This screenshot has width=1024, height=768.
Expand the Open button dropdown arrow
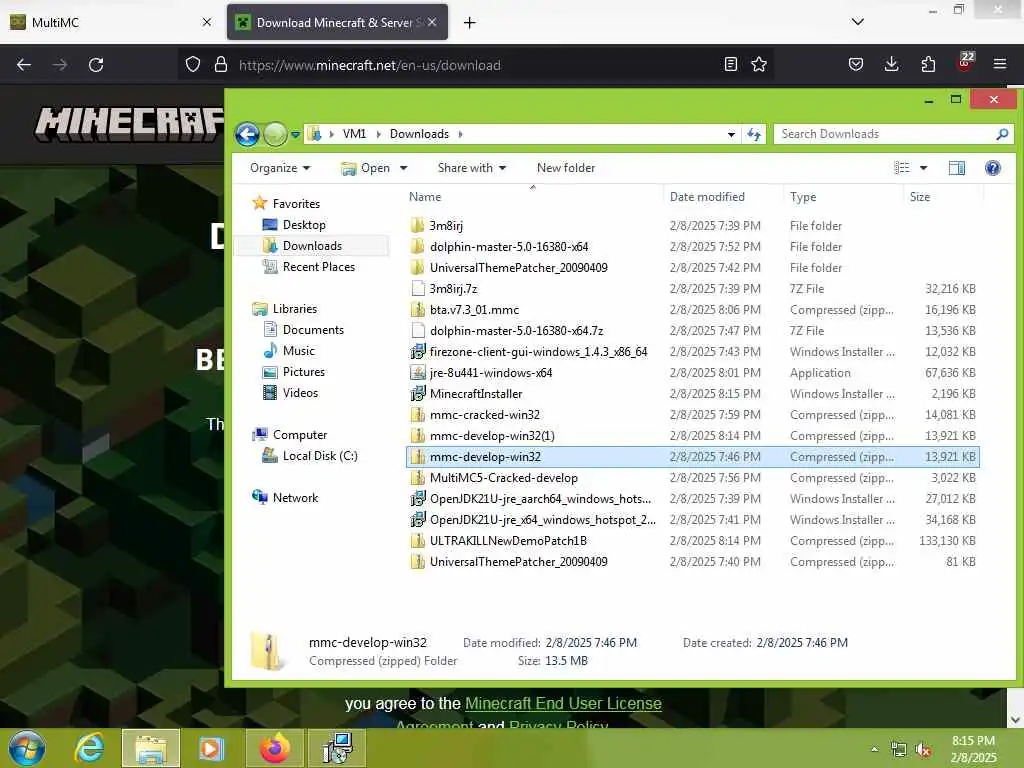pos(404,168)
